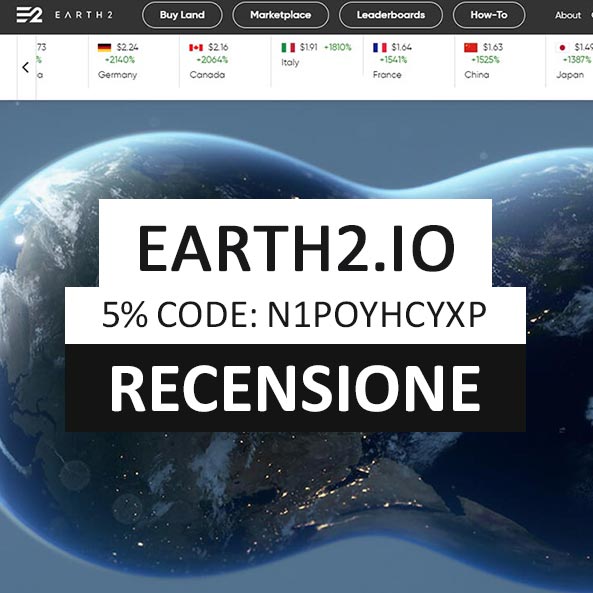Click the Canada flag icon
Image resolution: width=593 pixels, height=593 pixels.
(x=196, y=48)
